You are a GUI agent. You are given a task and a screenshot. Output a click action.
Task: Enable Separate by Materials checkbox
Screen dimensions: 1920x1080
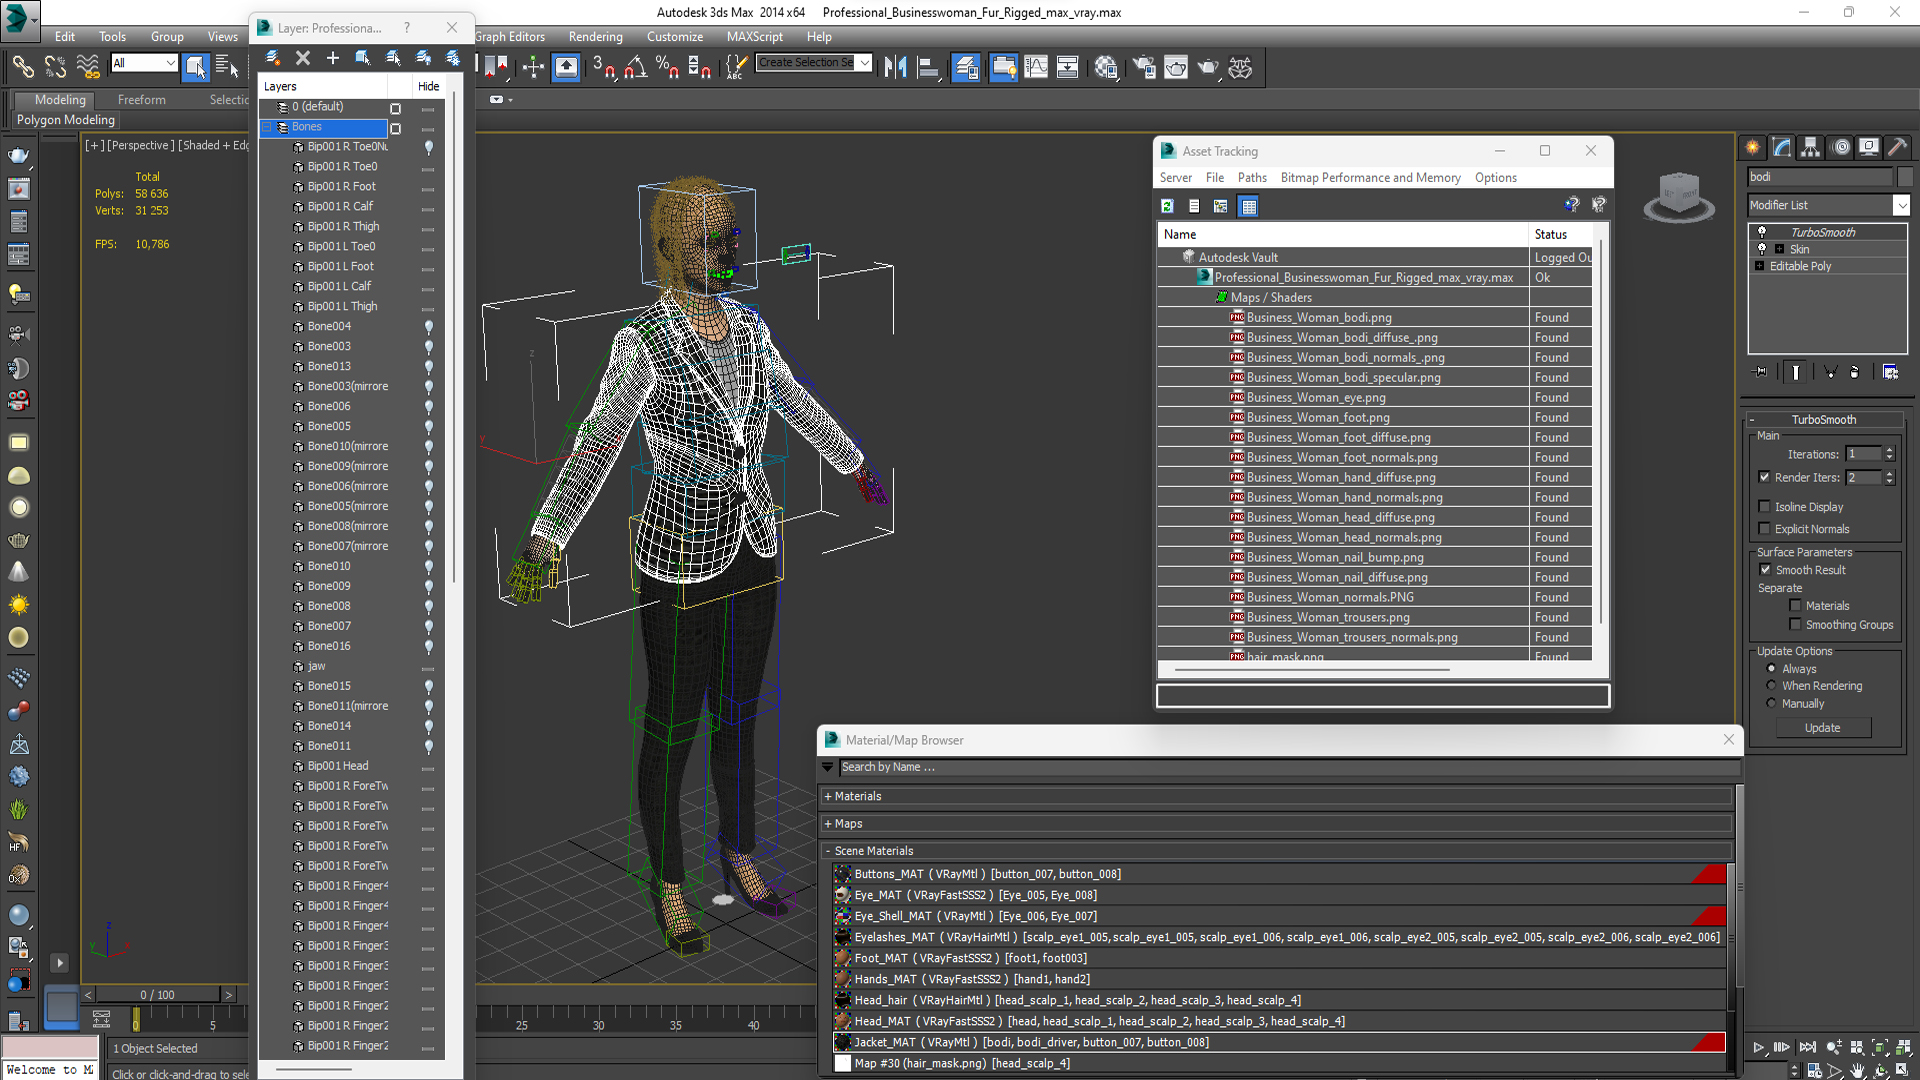(1795, 606)
